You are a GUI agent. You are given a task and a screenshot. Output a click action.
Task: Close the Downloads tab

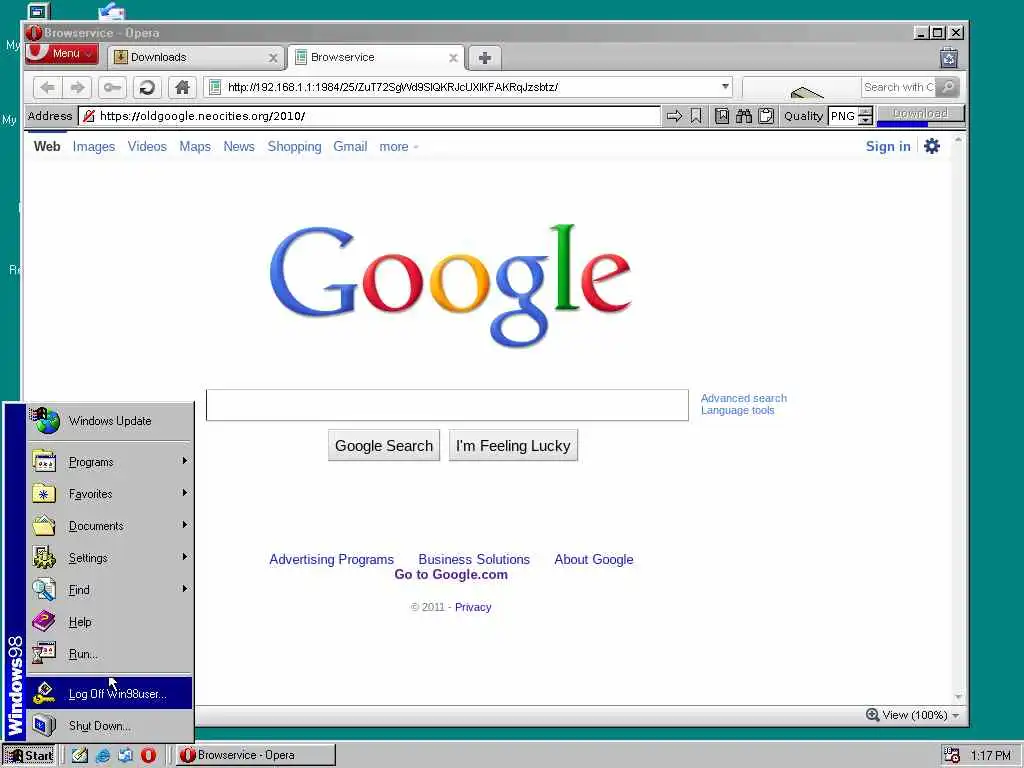pyautogui.click(x=273, y=58)
